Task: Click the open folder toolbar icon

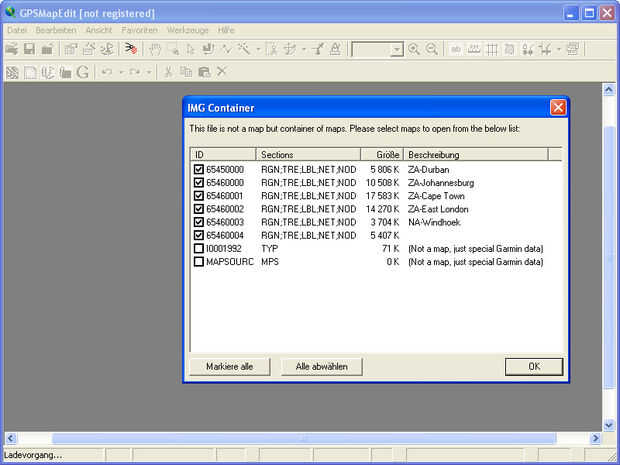Action: [11, 49]
